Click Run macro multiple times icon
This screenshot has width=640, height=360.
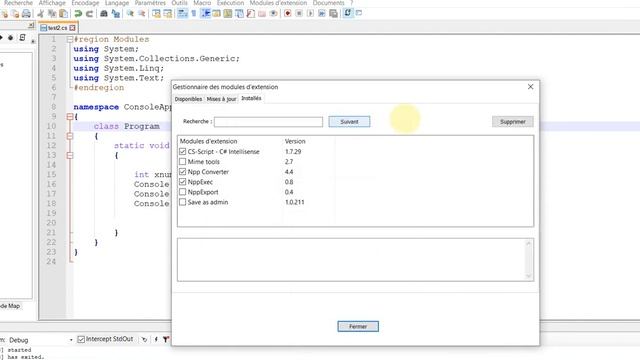pyautogui.click(x=322, y=13)
